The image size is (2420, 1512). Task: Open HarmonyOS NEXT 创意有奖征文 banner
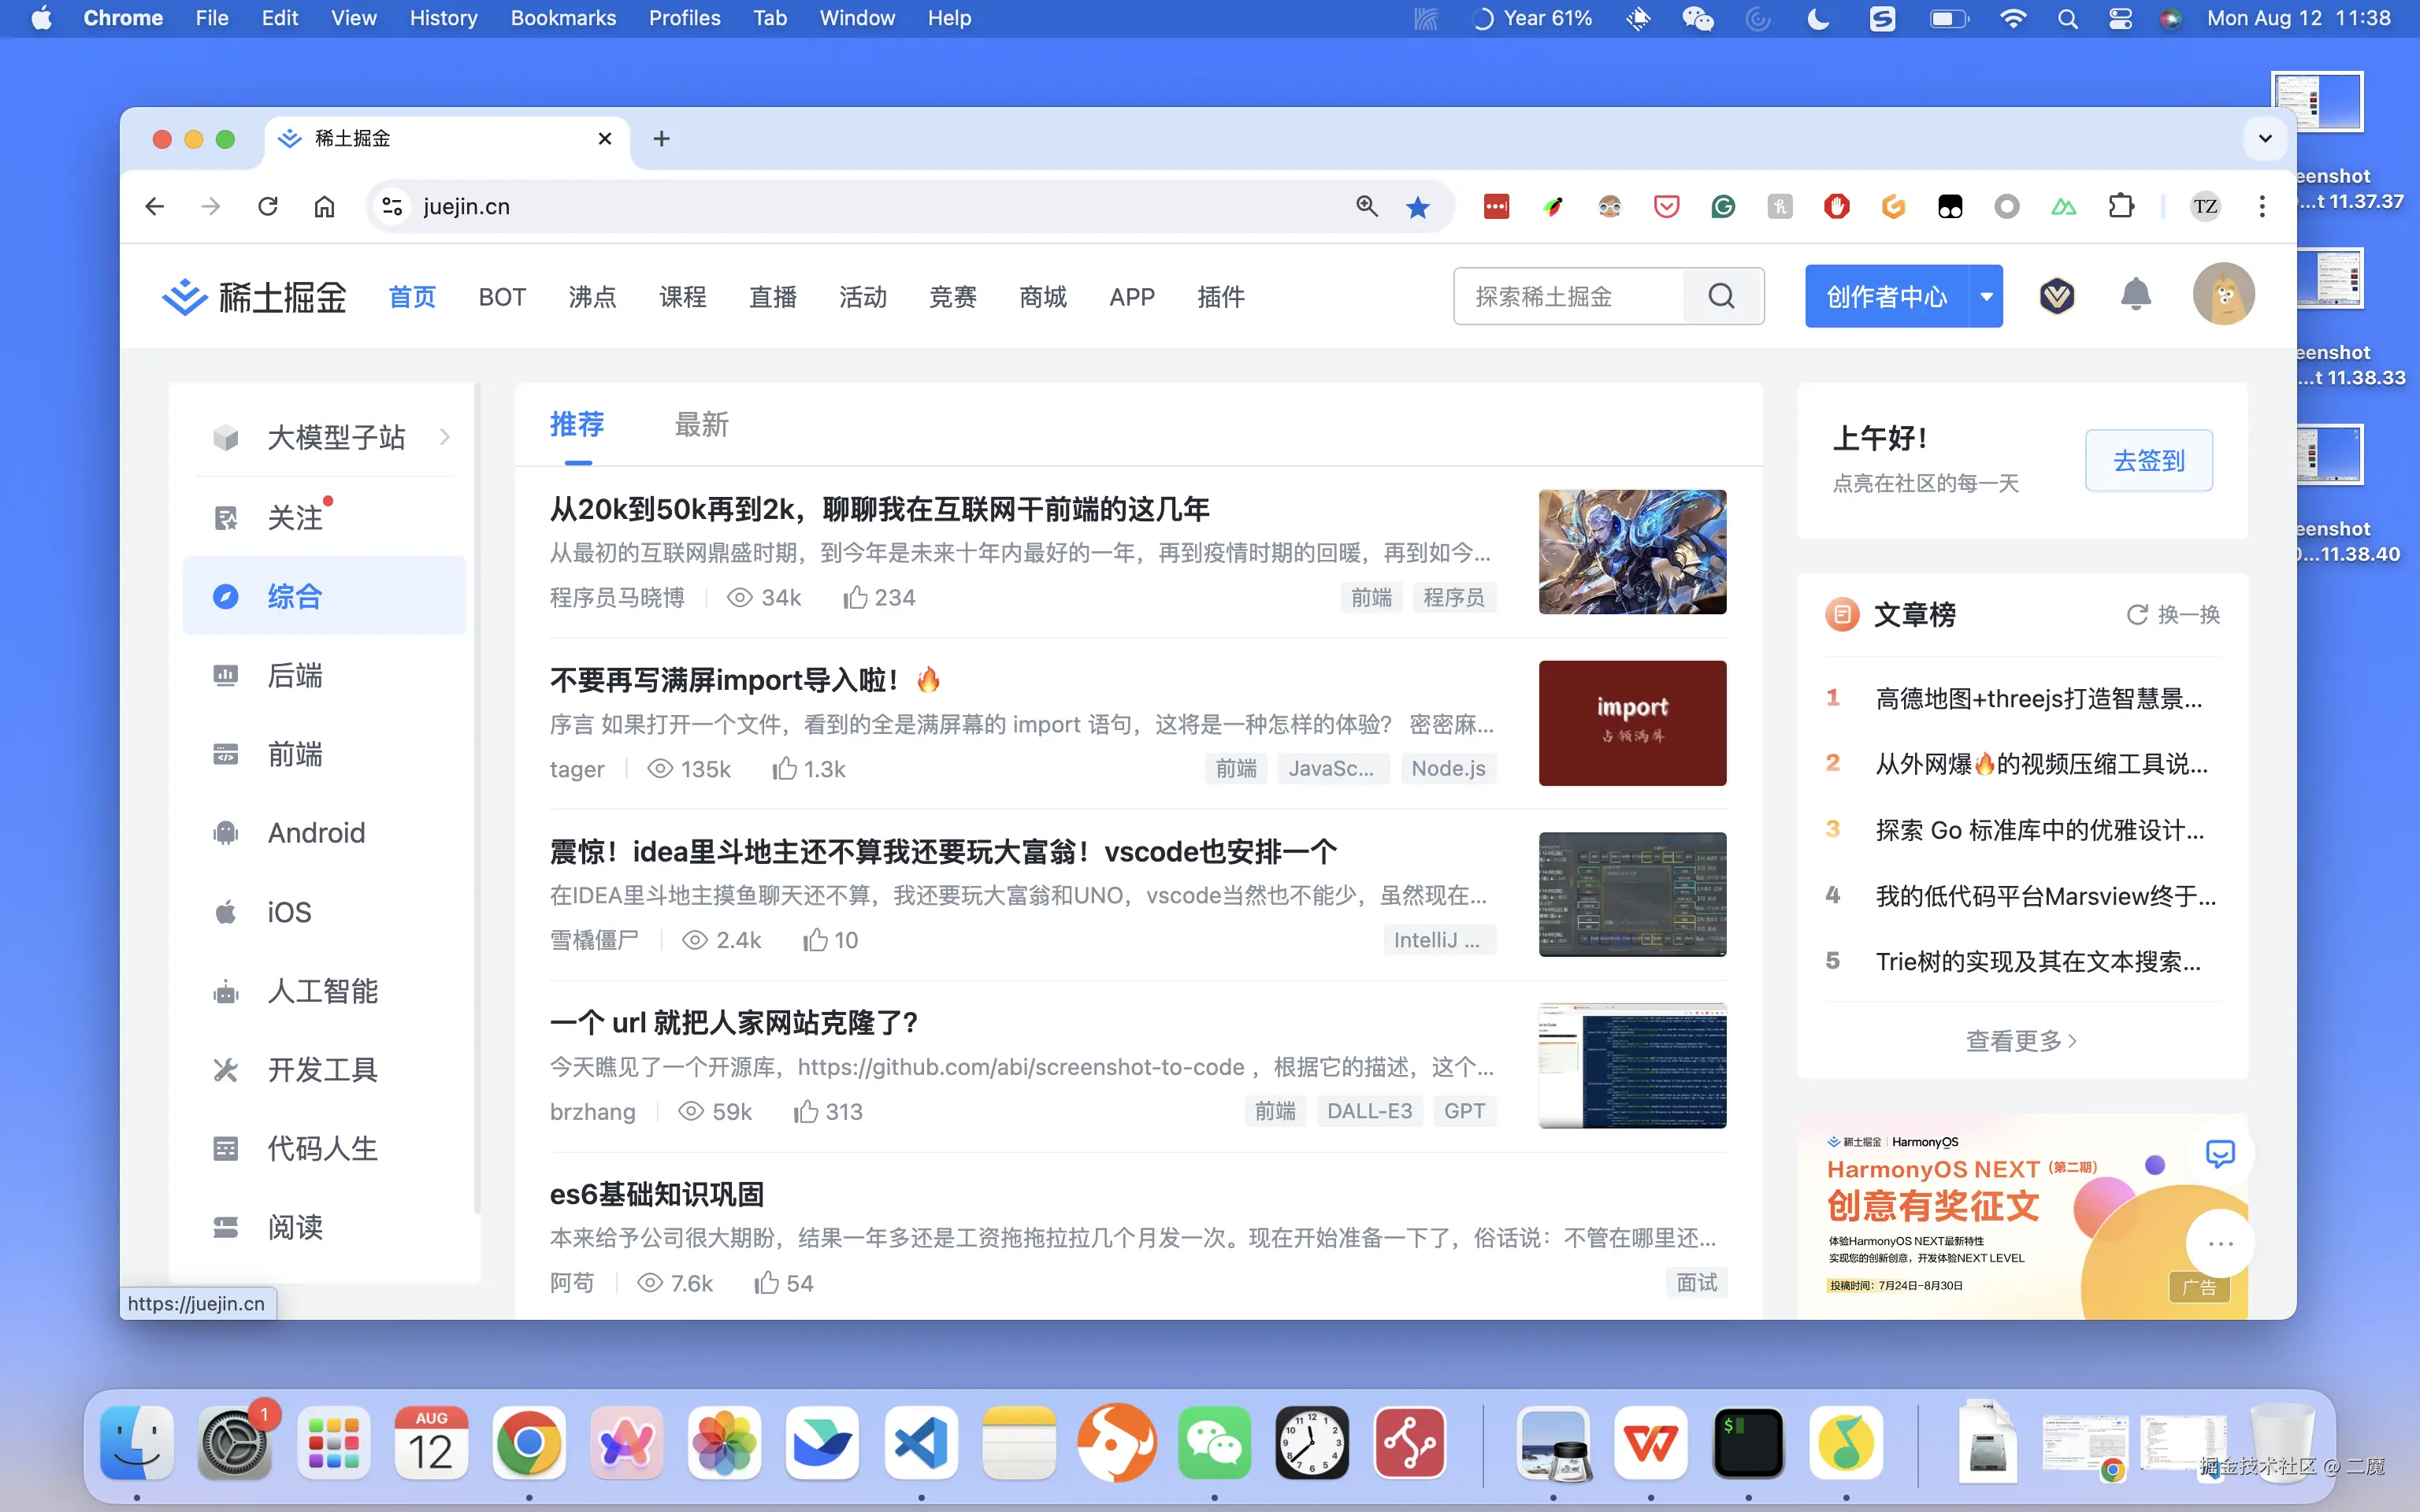point(2022,1216)
